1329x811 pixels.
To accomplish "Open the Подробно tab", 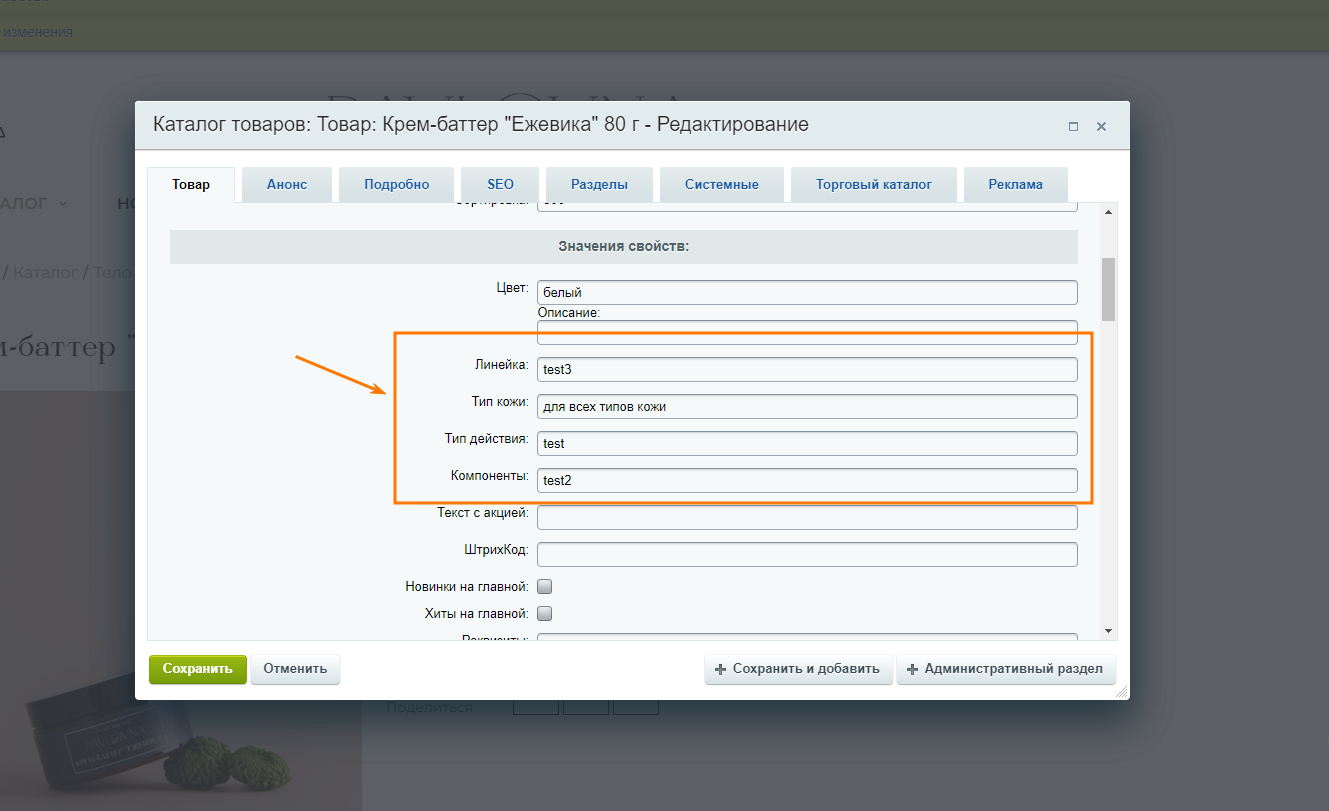I will (x=396, y=184).
